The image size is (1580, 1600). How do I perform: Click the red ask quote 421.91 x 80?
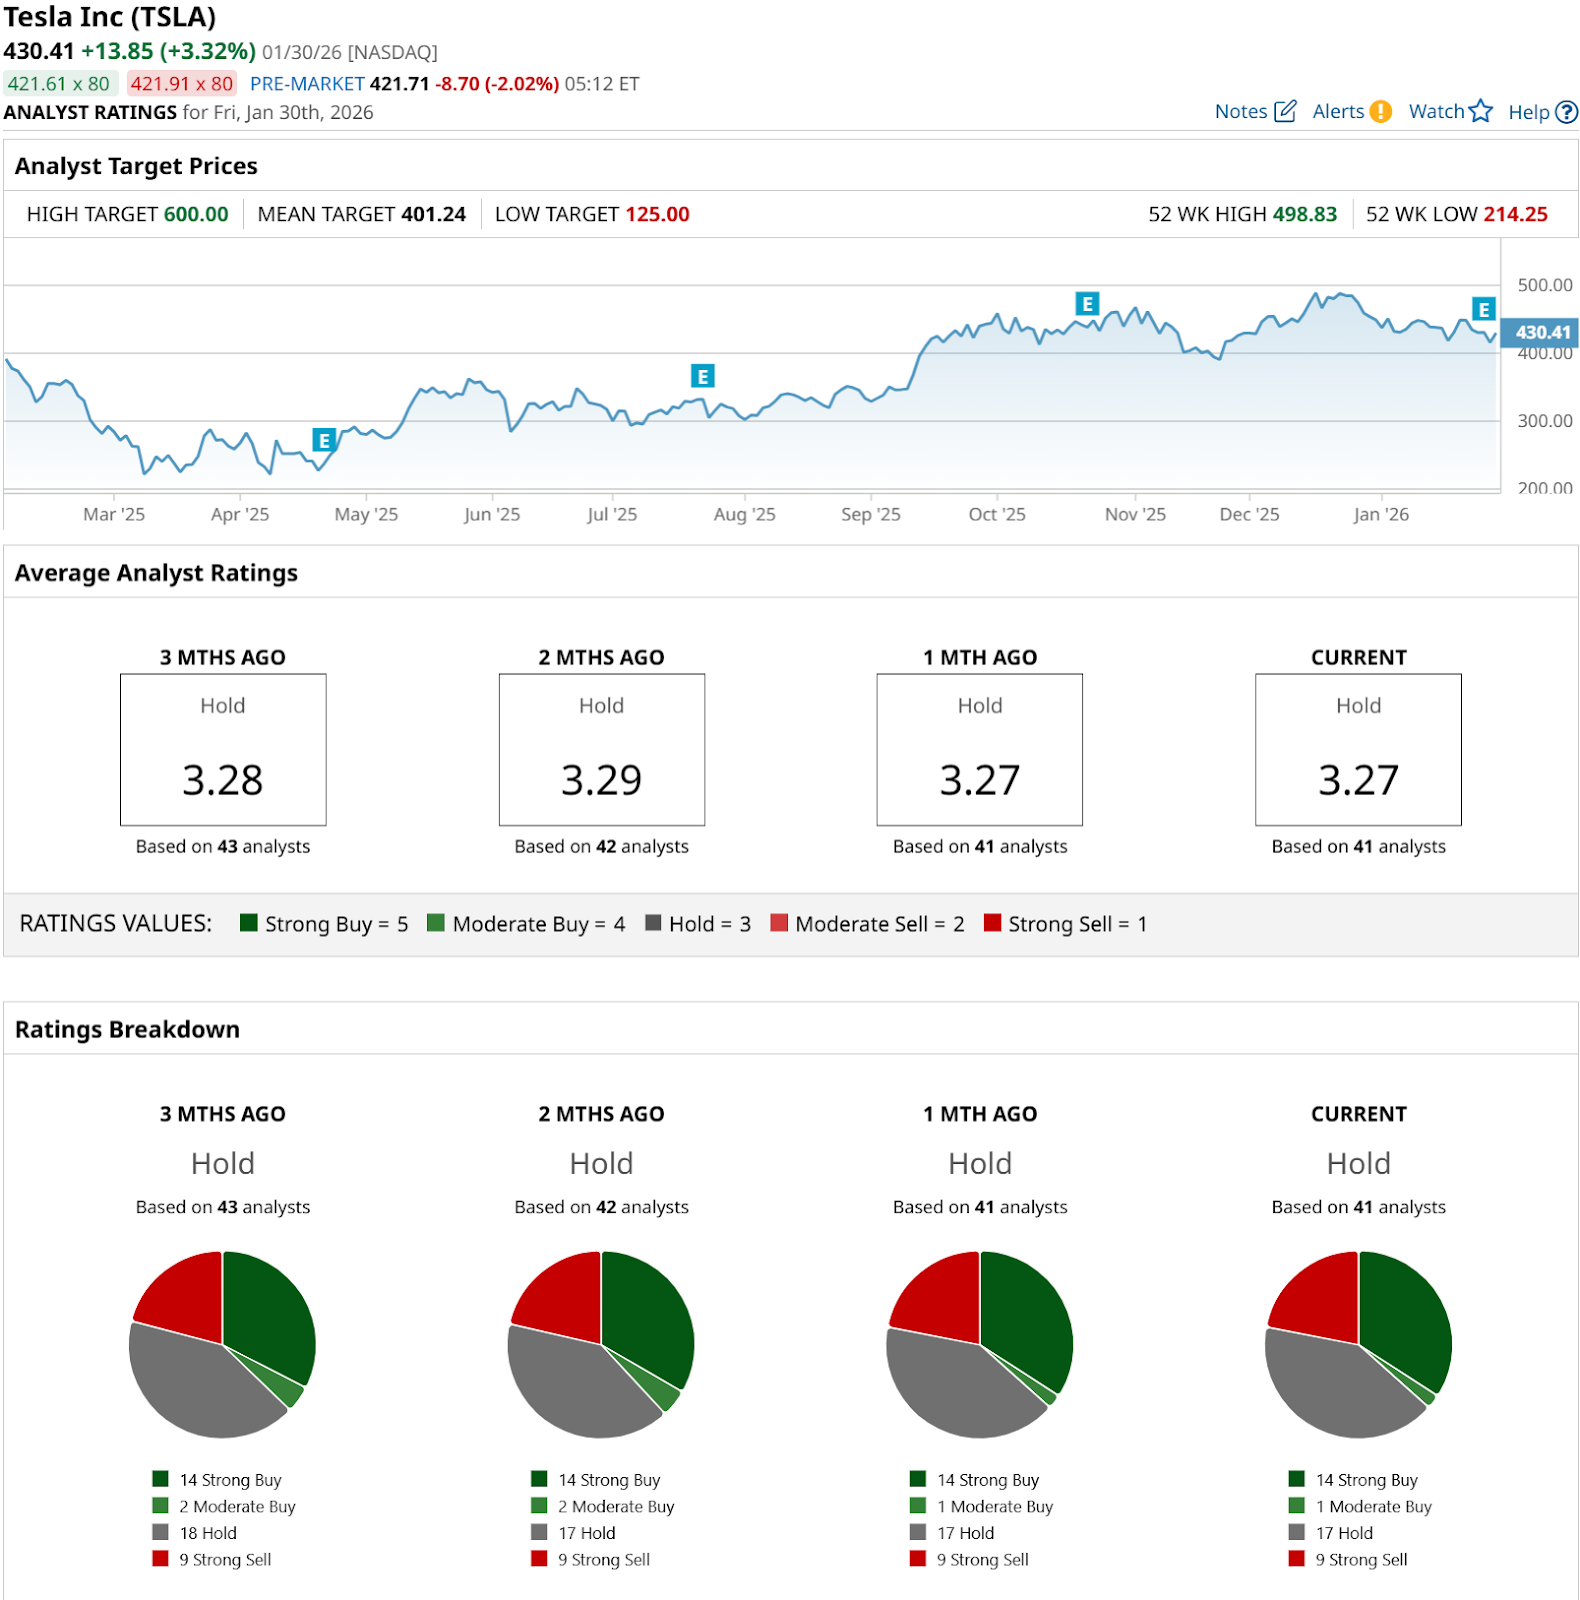coord(182,84)
